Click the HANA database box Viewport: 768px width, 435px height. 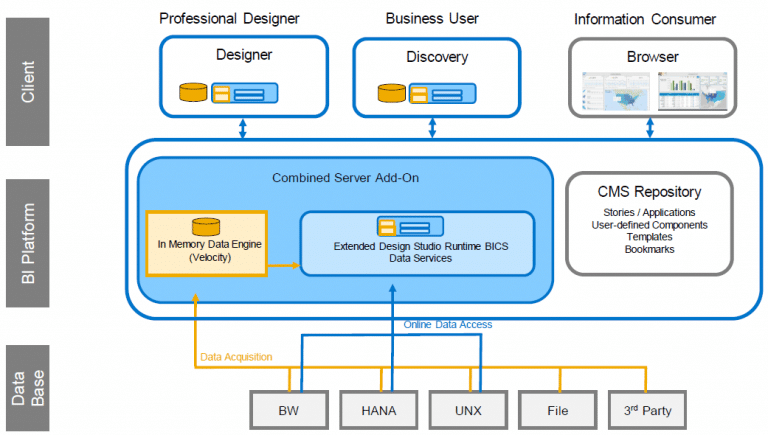379,410
